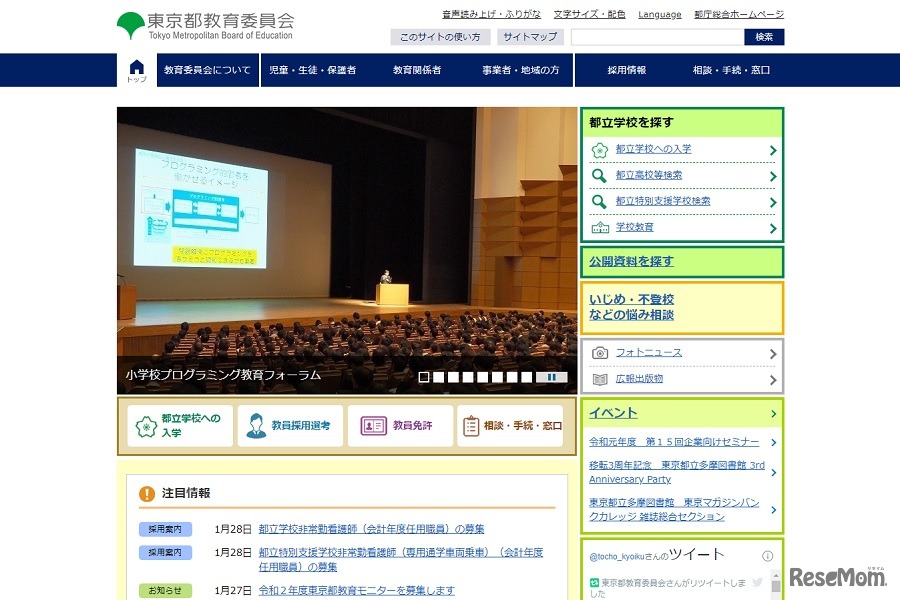Click the home icon labeled トップ
The width and height of the screenshot is (900, 600).
[136, 70]
